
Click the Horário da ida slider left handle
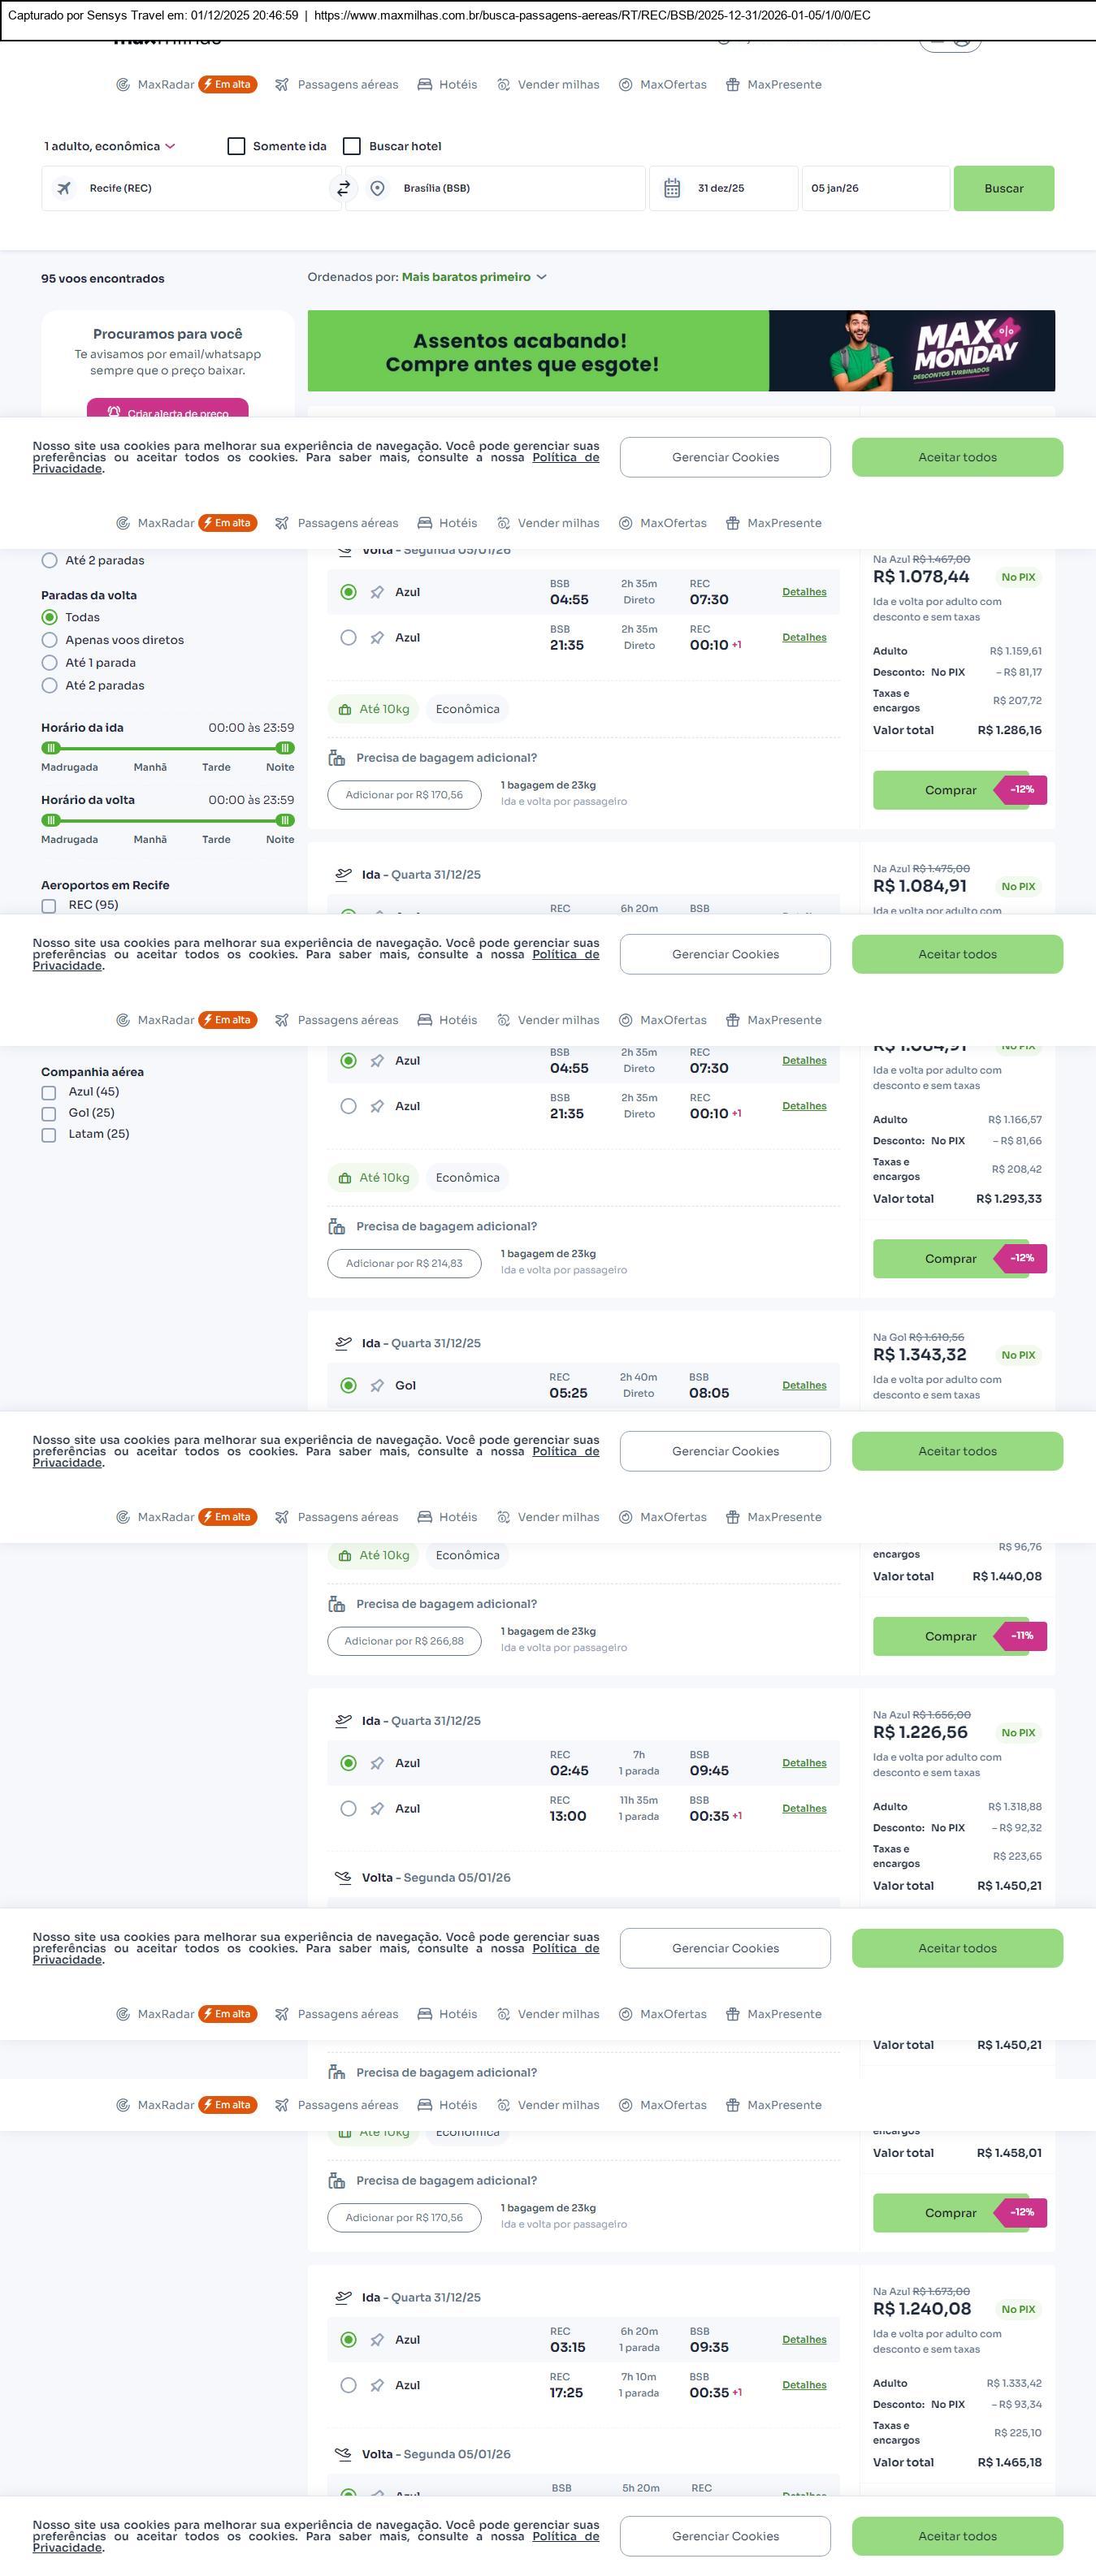tap(51, 748)
